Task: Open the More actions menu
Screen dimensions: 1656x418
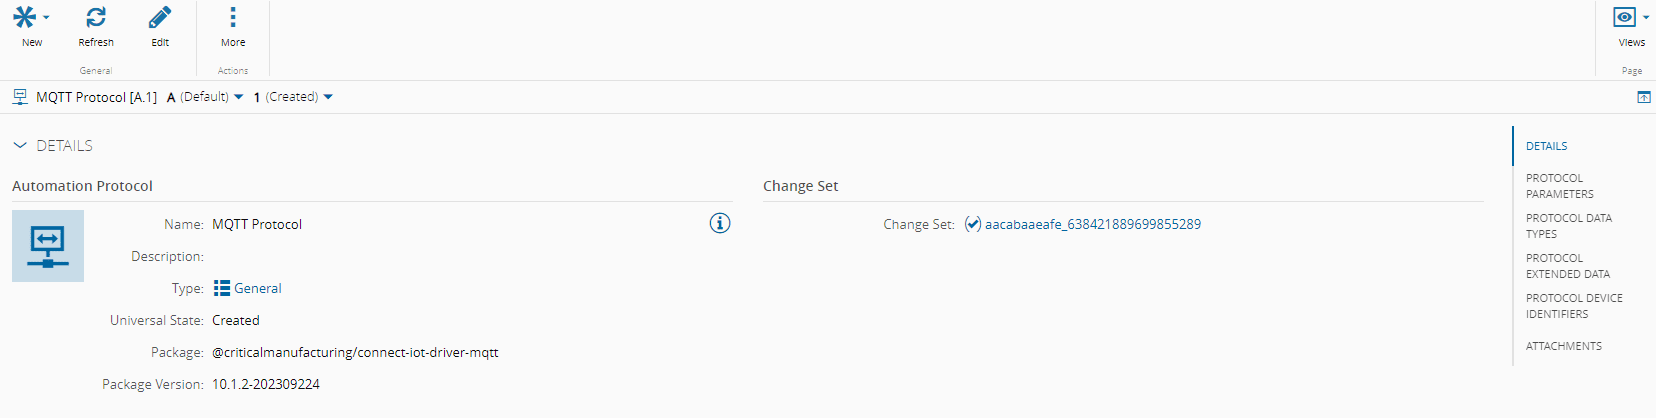Action: (x=233, y=17)
